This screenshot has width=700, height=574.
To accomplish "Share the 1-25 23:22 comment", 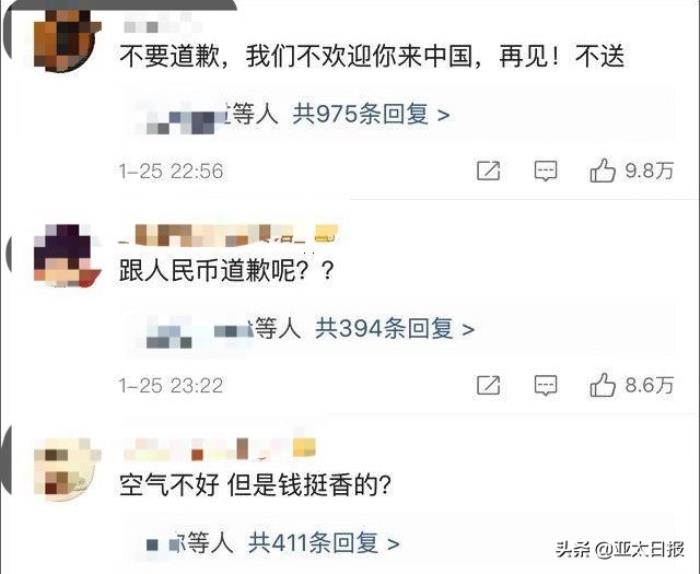I will point(488,385).
